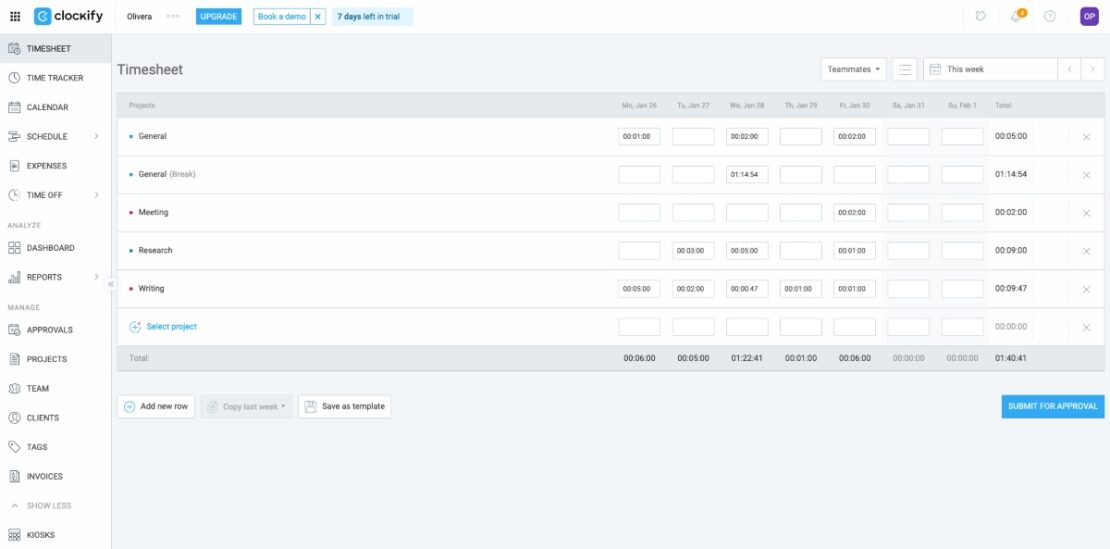Open workspace options three-dot menu
The image size is (1110, 549).
pos(173,16)
